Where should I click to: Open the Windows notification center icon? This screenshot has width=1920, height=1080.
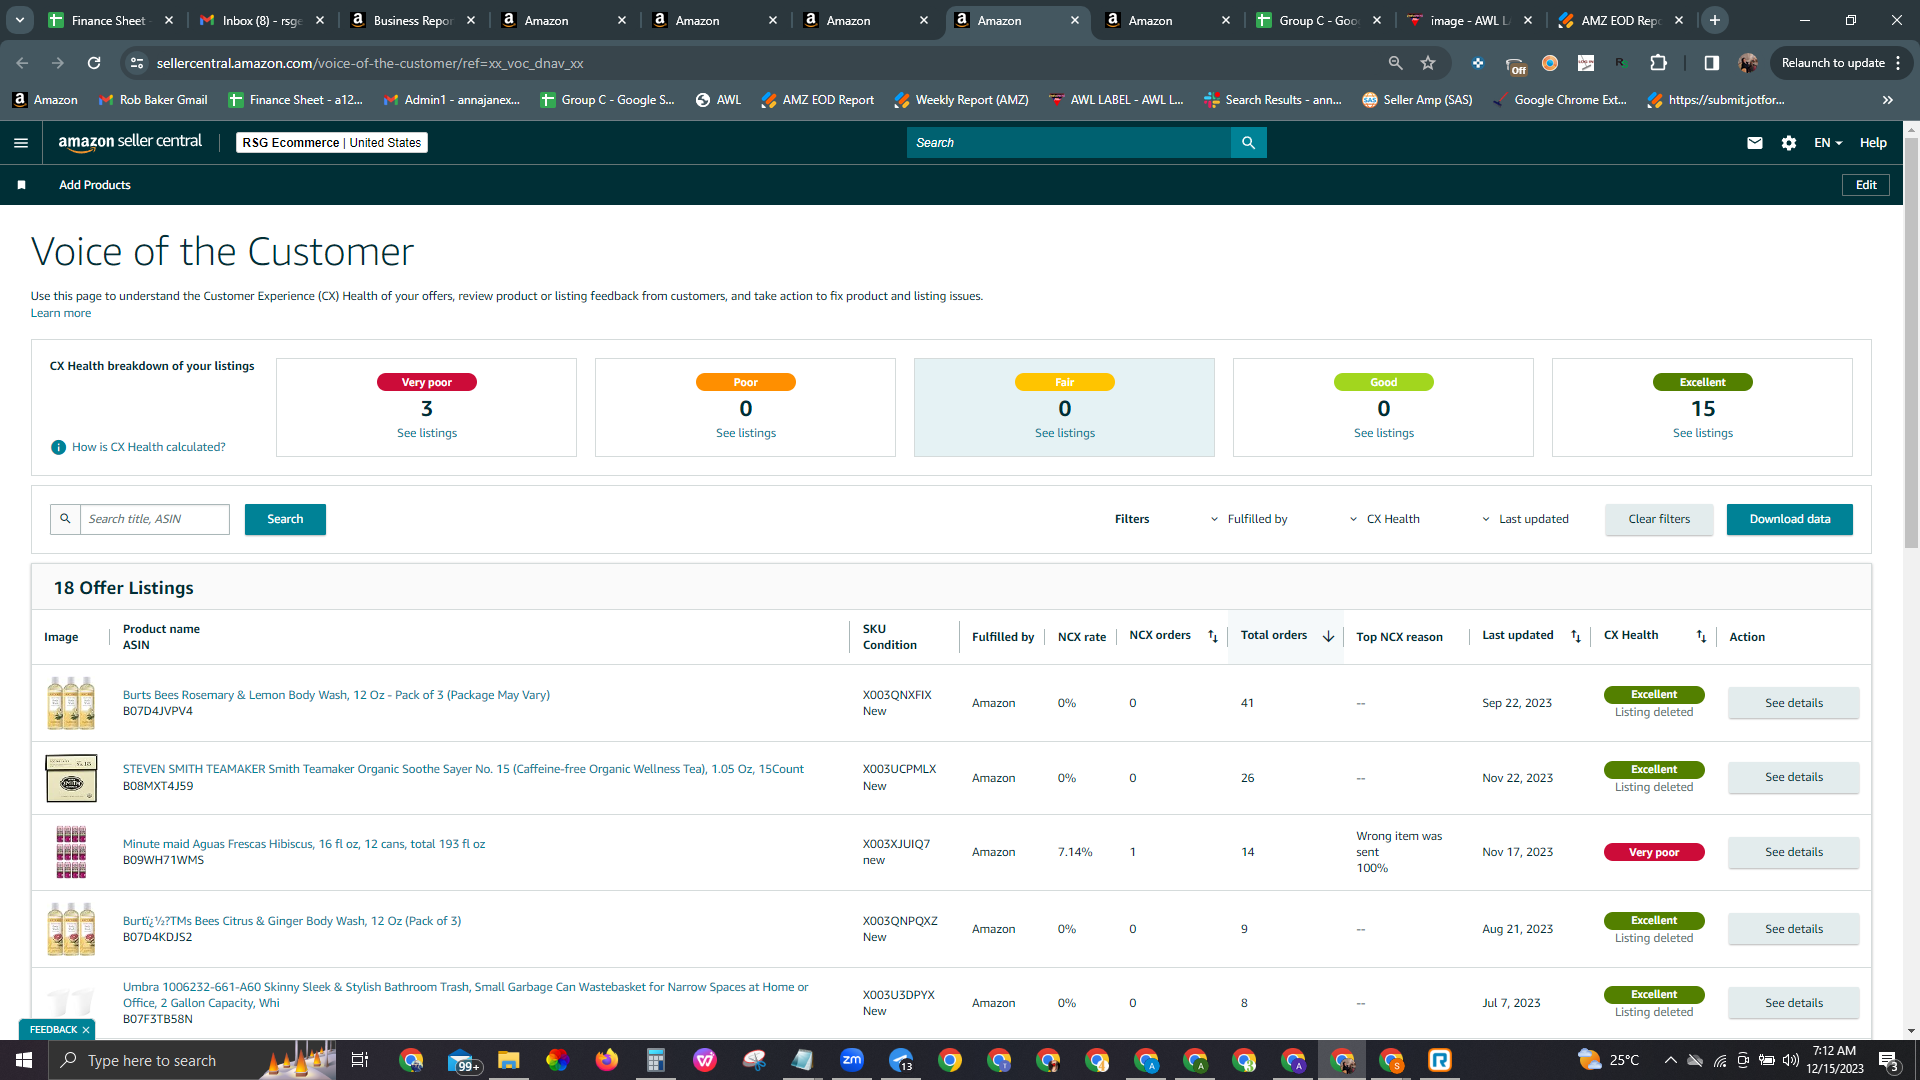click(x=1888, y=1060)
